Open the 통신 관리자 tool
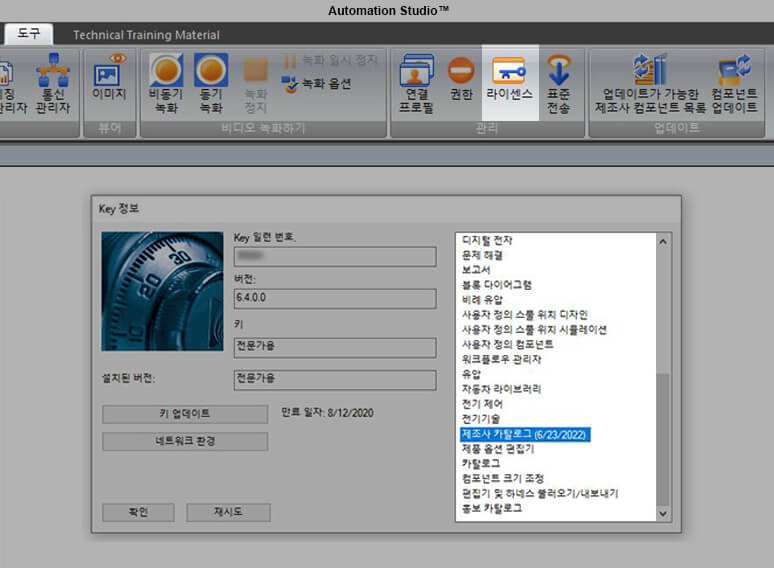 pos(53,84)
